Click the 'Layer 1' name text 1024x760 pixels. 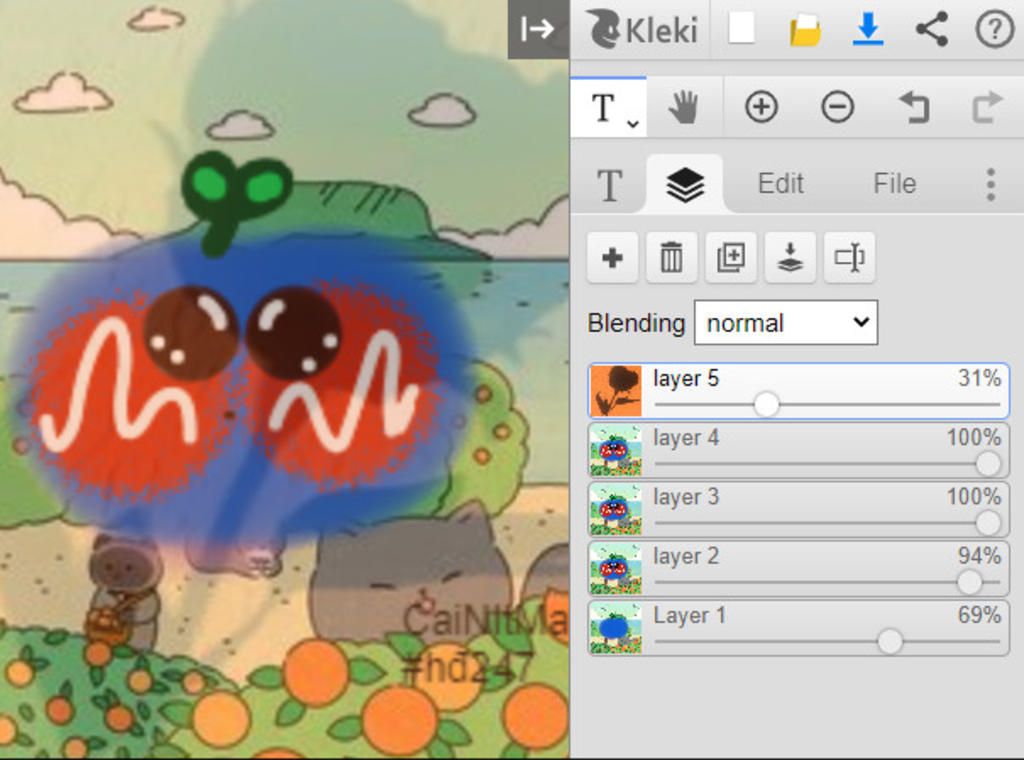pyautogui.click(x=690, y=616)
